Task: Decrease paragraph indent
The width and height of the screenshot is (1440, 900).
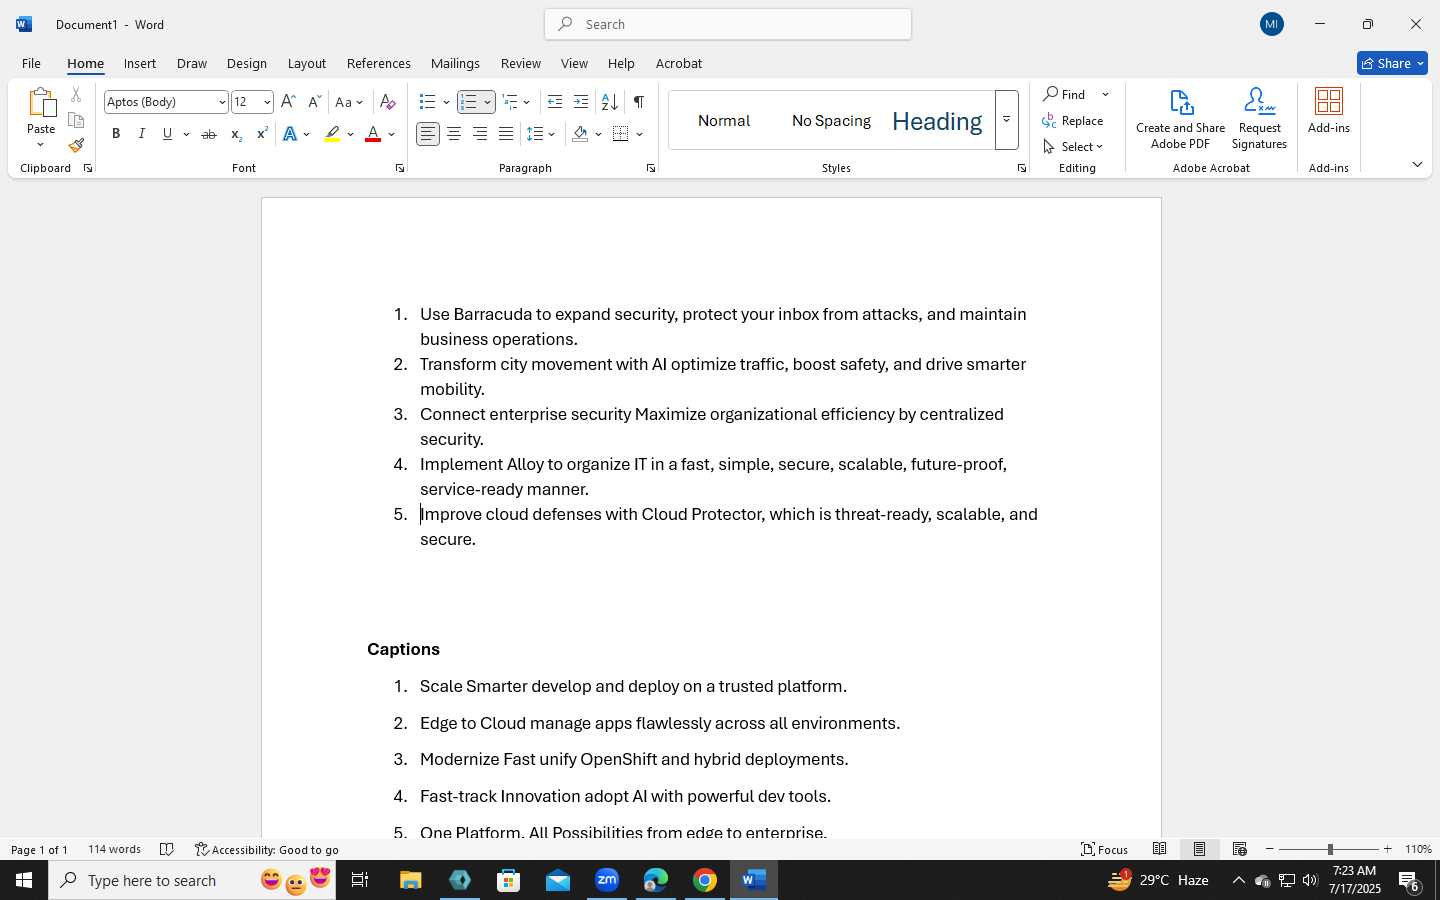Action: (x=555, y=102)
